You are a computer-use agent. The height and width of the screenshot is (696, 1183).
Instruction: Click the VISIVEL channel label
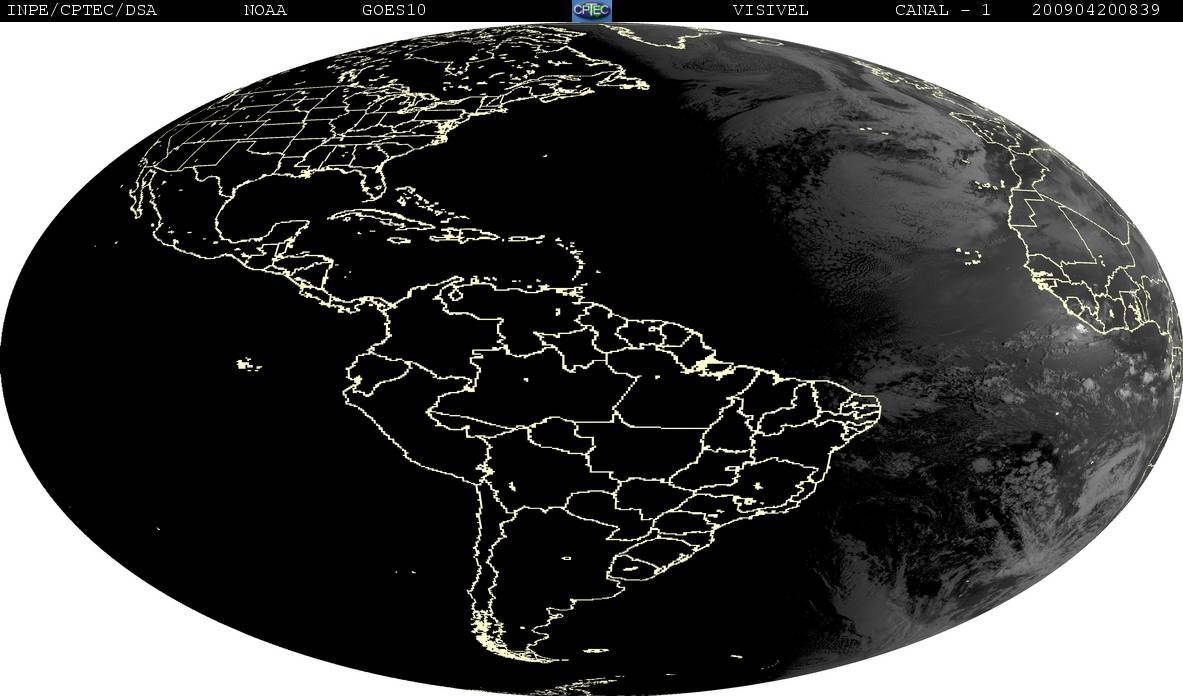pos(770,10)
